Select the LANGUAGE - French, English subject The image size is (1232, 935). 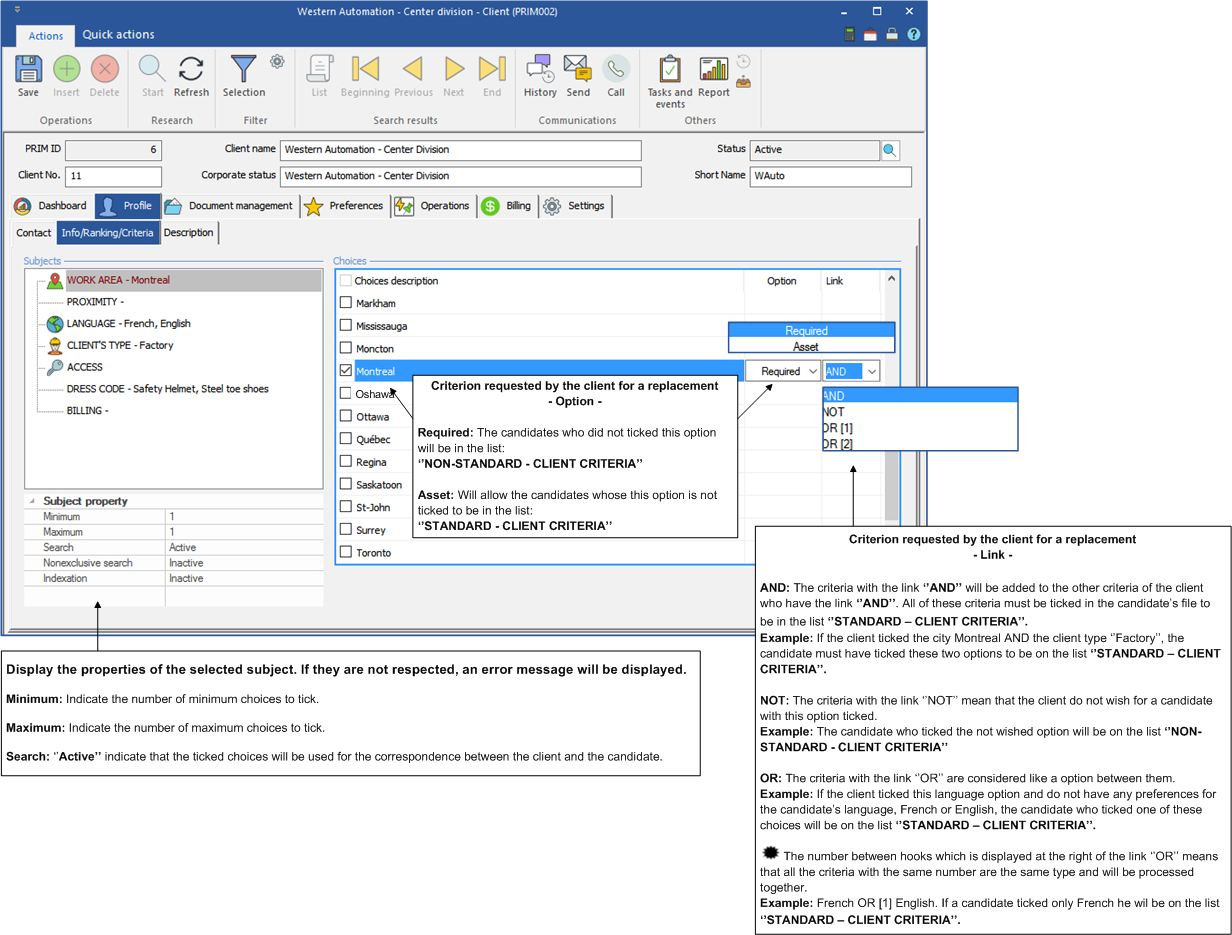128,324
